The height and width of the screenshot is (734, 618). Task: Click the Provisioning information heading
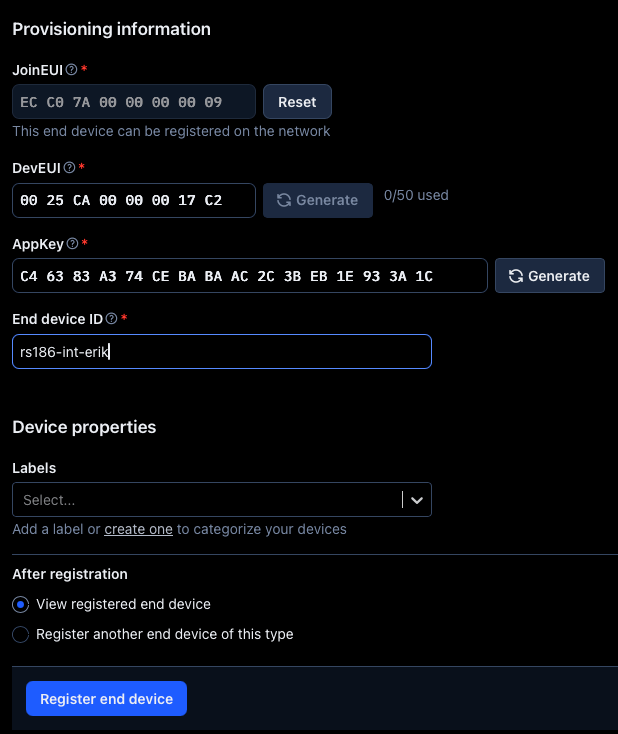click(111, 29)
